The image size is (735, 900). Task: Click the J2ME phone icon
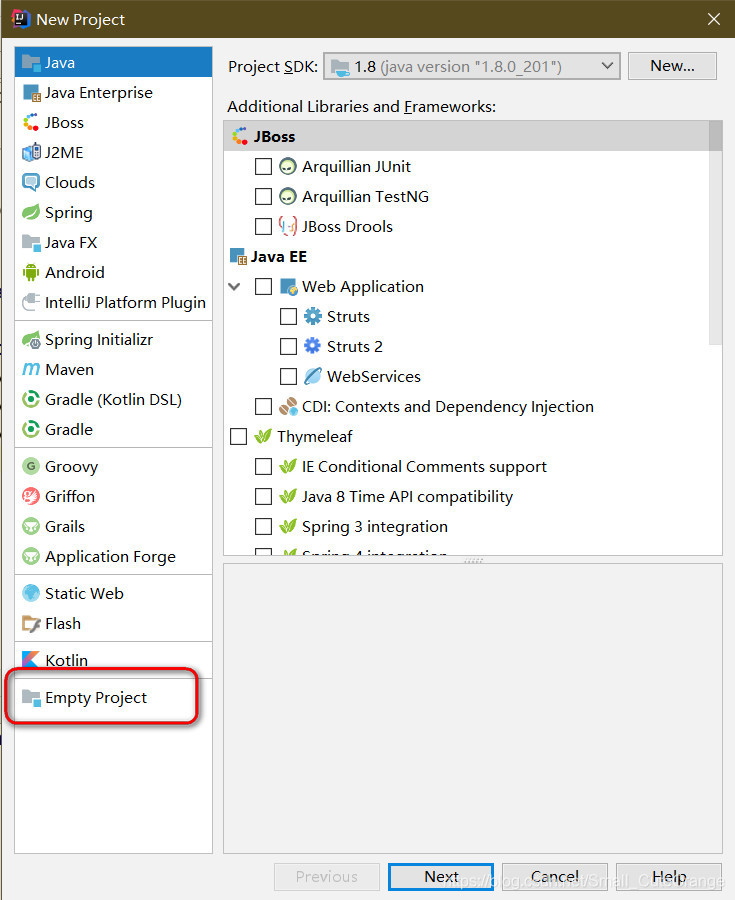(x=31, y=152)
